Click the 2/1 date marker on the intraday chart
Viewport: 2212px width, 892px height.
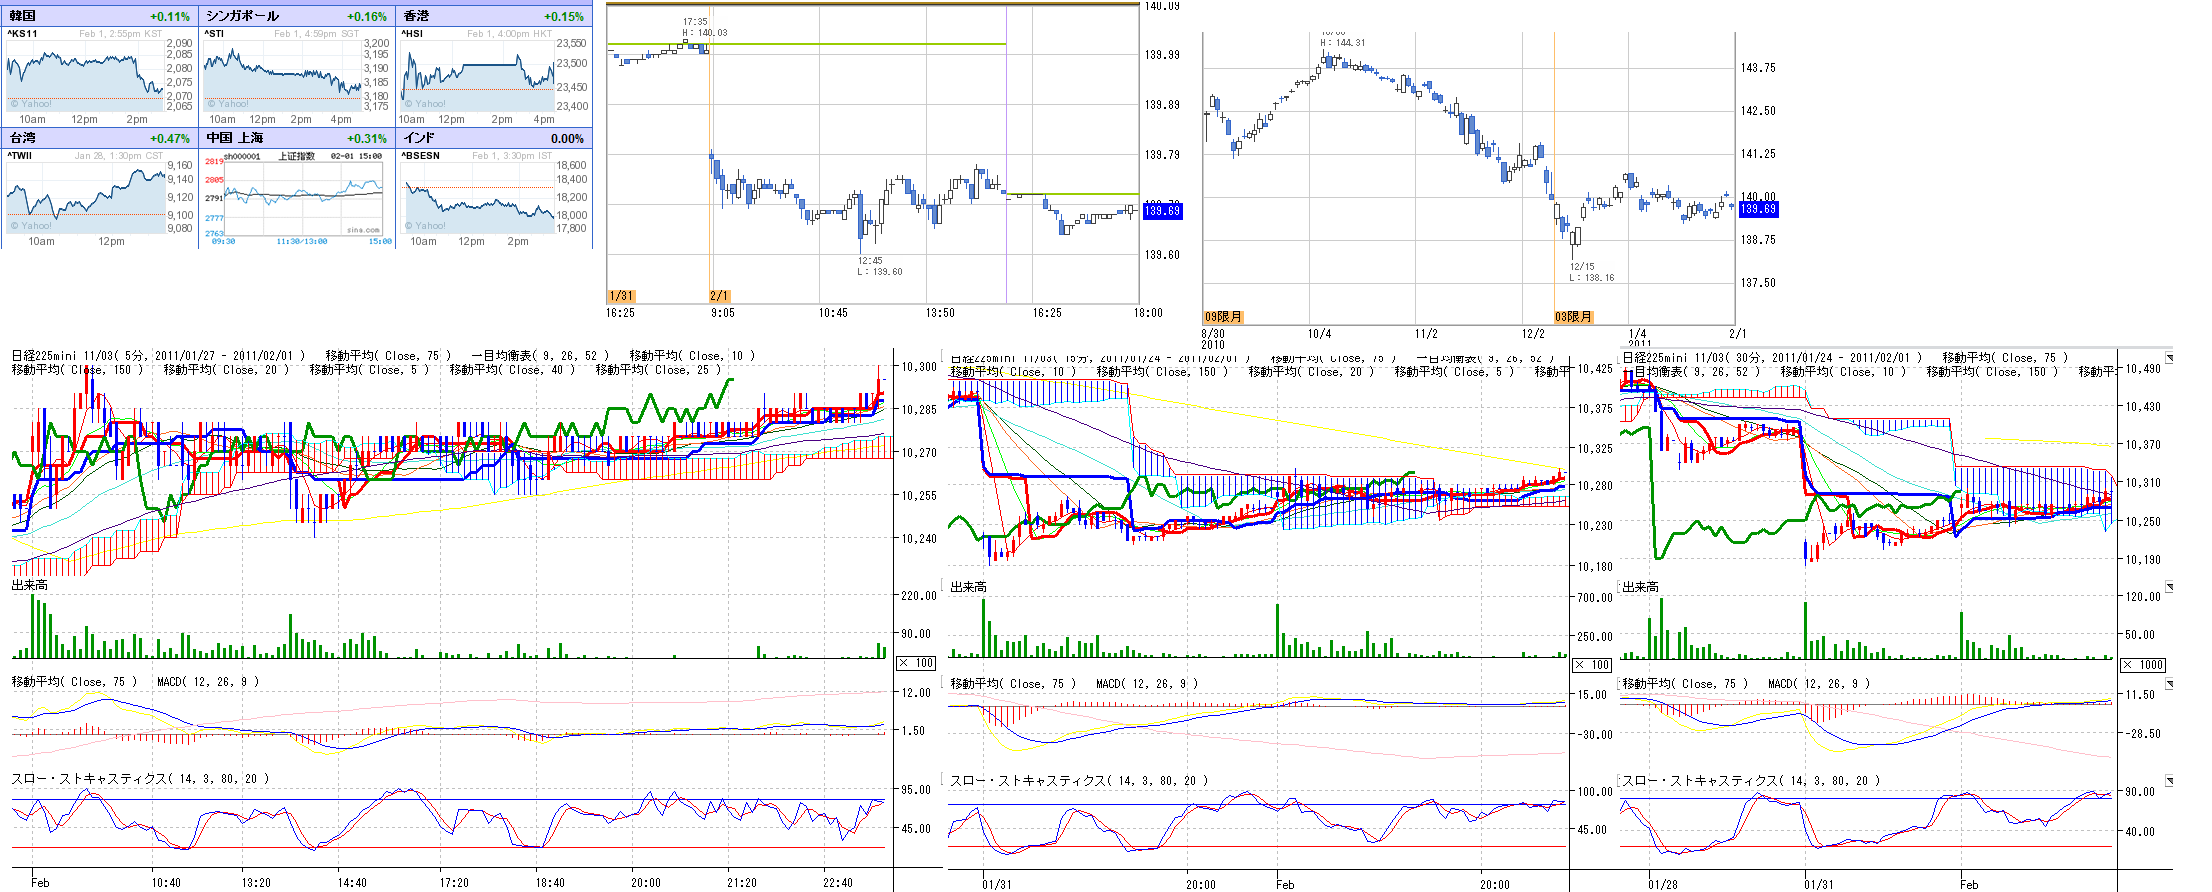(x=720, y=296)
